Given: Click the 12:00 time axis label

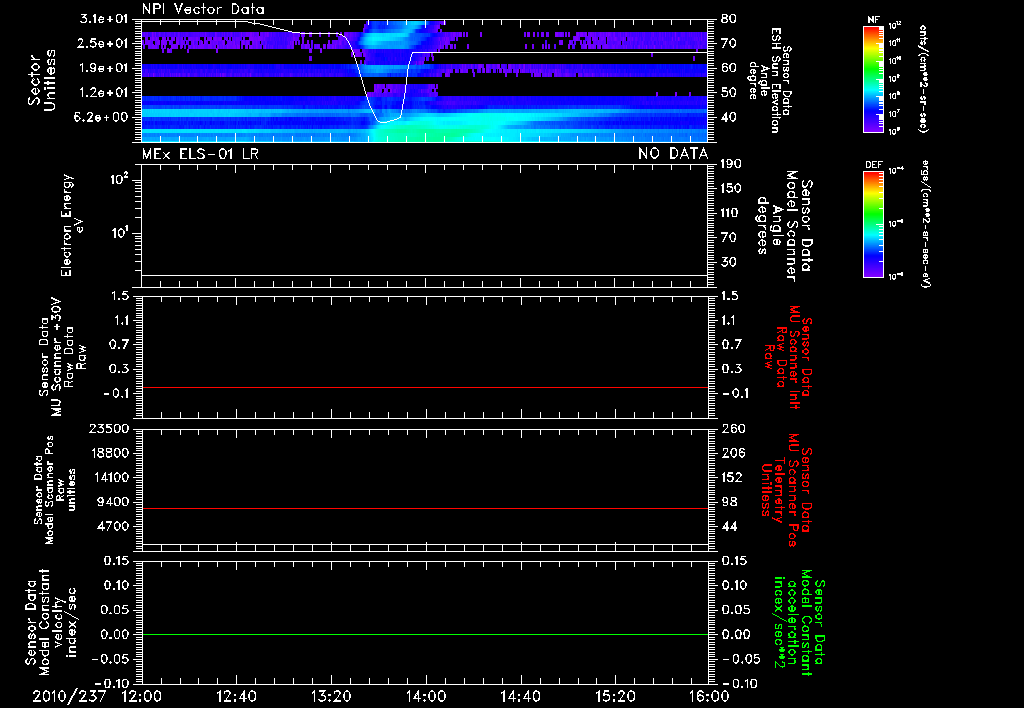Looking at the screenshot, I should 142,696.
